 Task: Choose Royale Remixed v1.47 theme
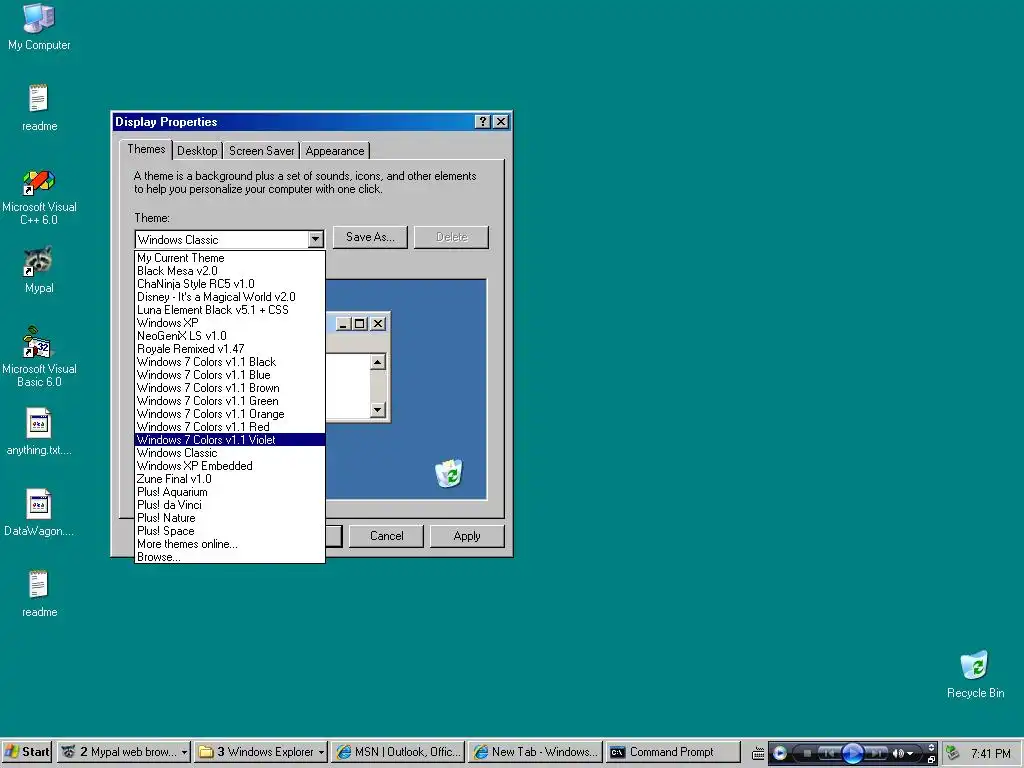pos(230,349)
